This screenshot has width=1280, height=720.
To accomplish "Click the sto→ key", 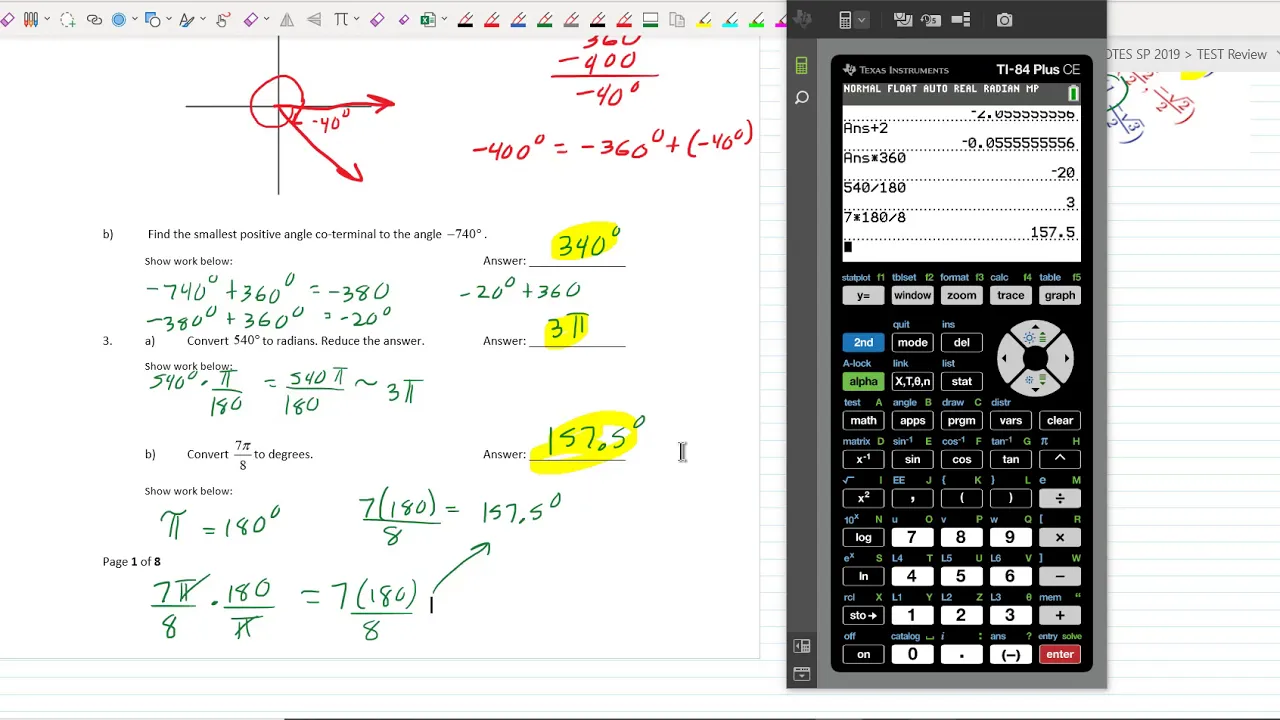I will pos(863,615).
